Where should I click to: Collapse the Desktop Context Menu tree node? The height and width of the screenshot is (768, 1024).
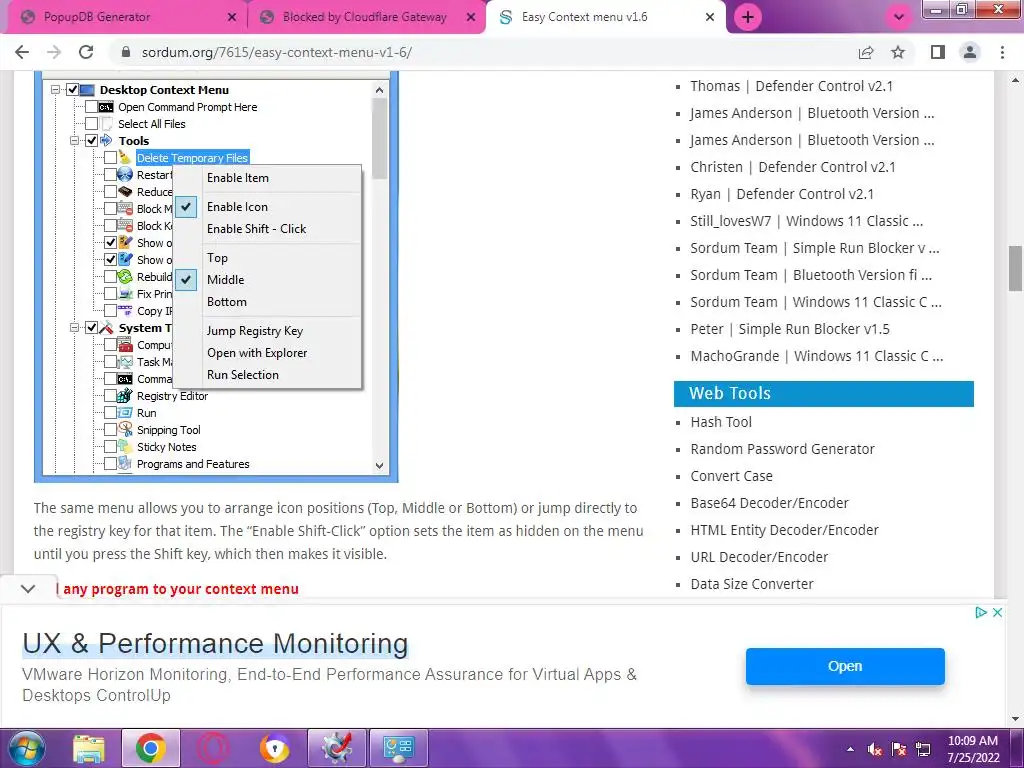click(56, 89)
